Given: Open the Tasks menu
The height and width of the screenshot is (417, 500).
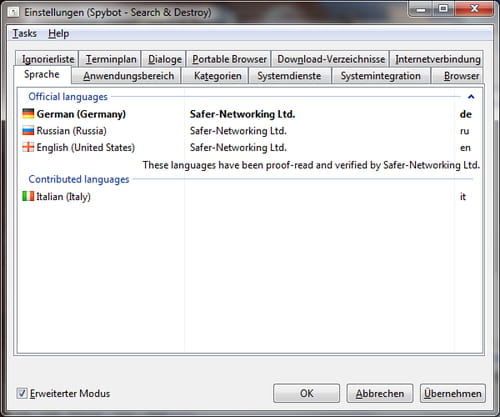Looking at the screenshot, I should coord(24,33).
